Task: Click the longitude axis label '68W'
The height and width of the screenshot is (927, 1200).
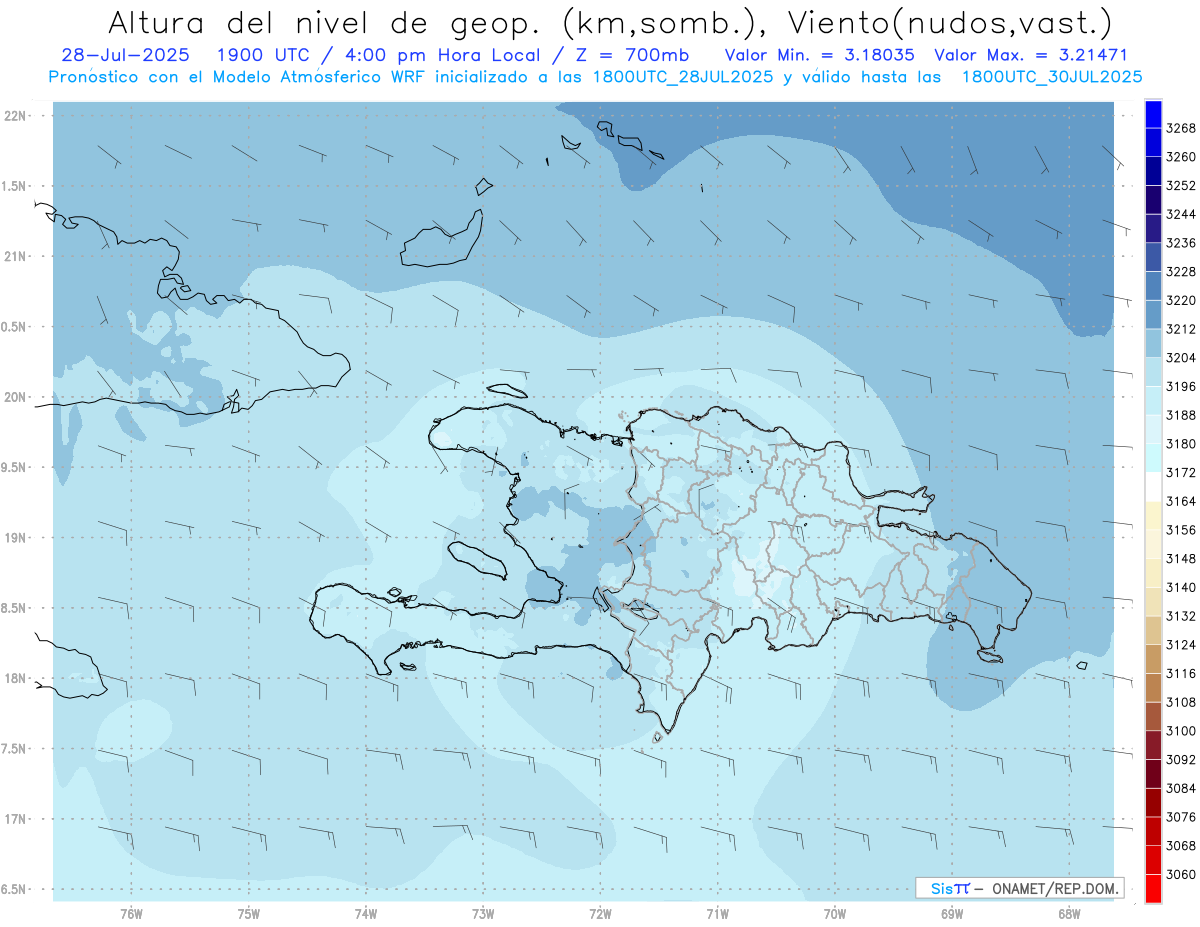Action: pyautogui.click(x=1069, y=913)
